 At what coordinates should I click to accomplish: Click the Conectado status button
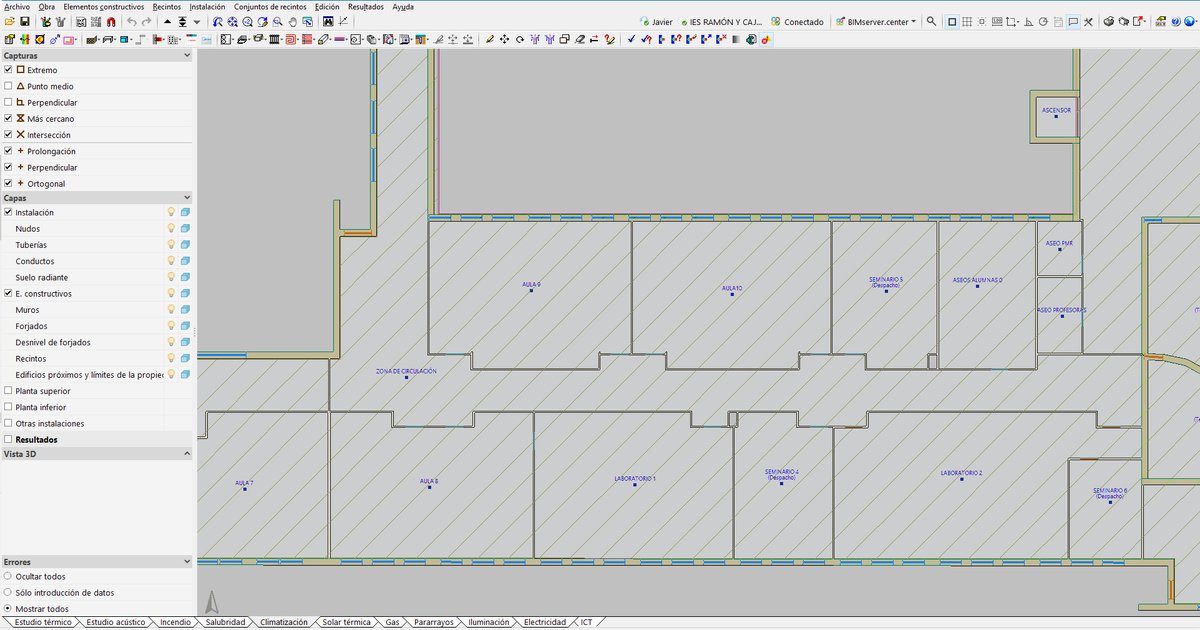point(797,22)
